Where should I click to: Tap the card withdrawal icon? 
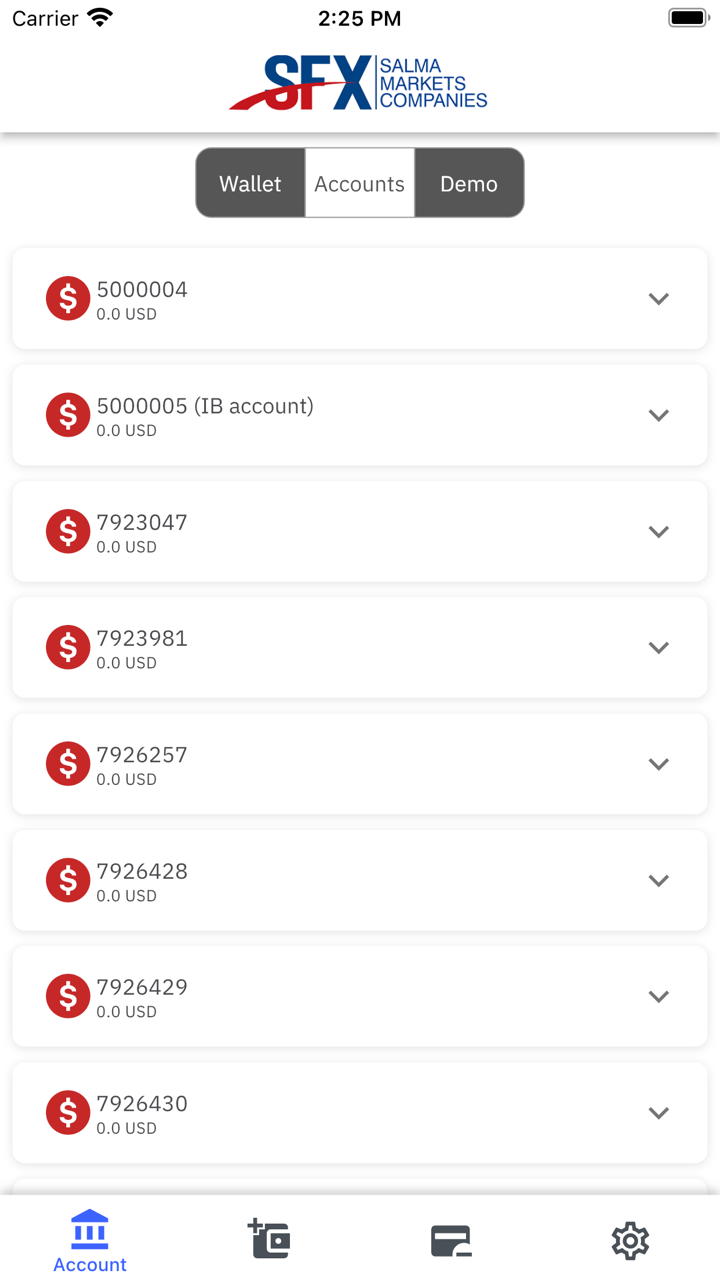(x=451, y=1240)
